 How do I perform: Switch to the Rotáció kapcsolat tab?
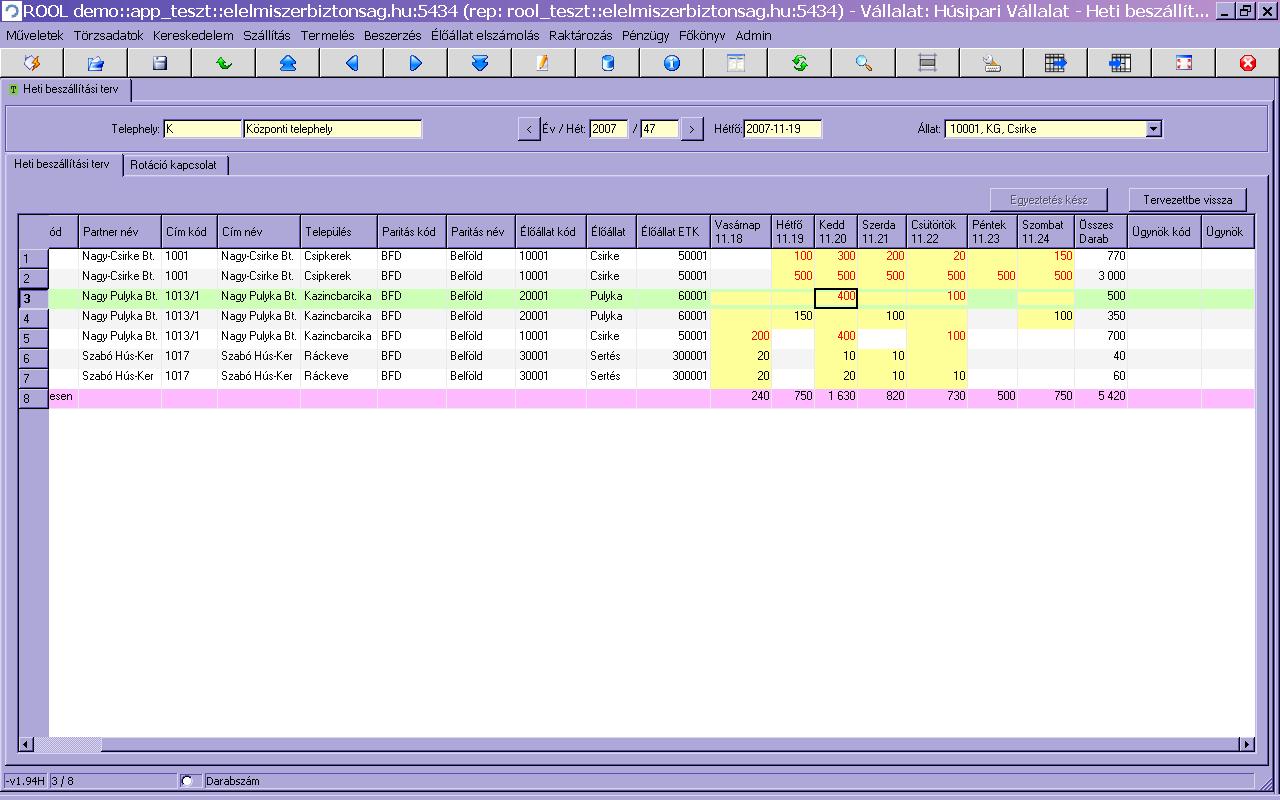tap(174, 165)
